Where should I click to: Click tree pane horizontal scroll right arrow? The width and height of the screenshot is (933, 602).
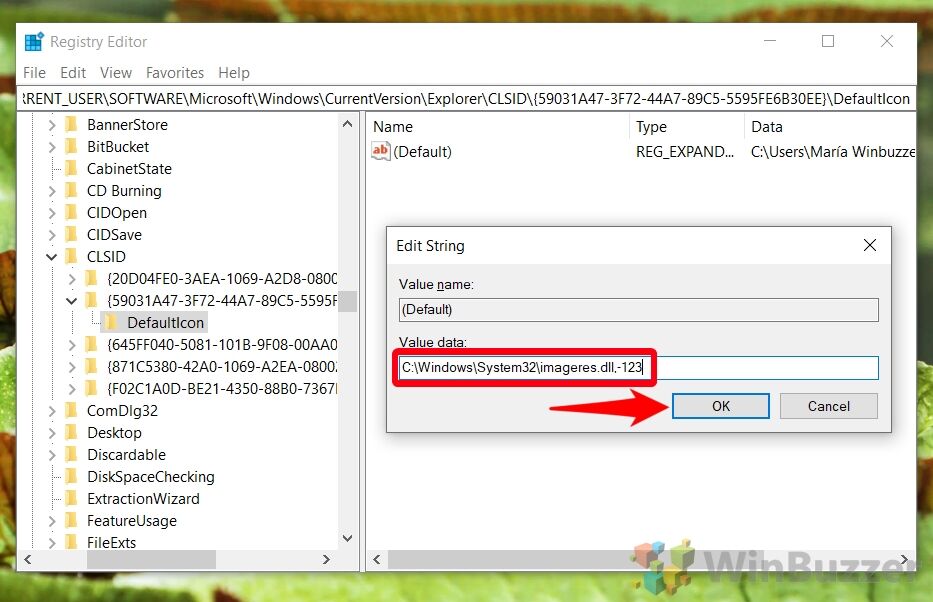(325, 559)
